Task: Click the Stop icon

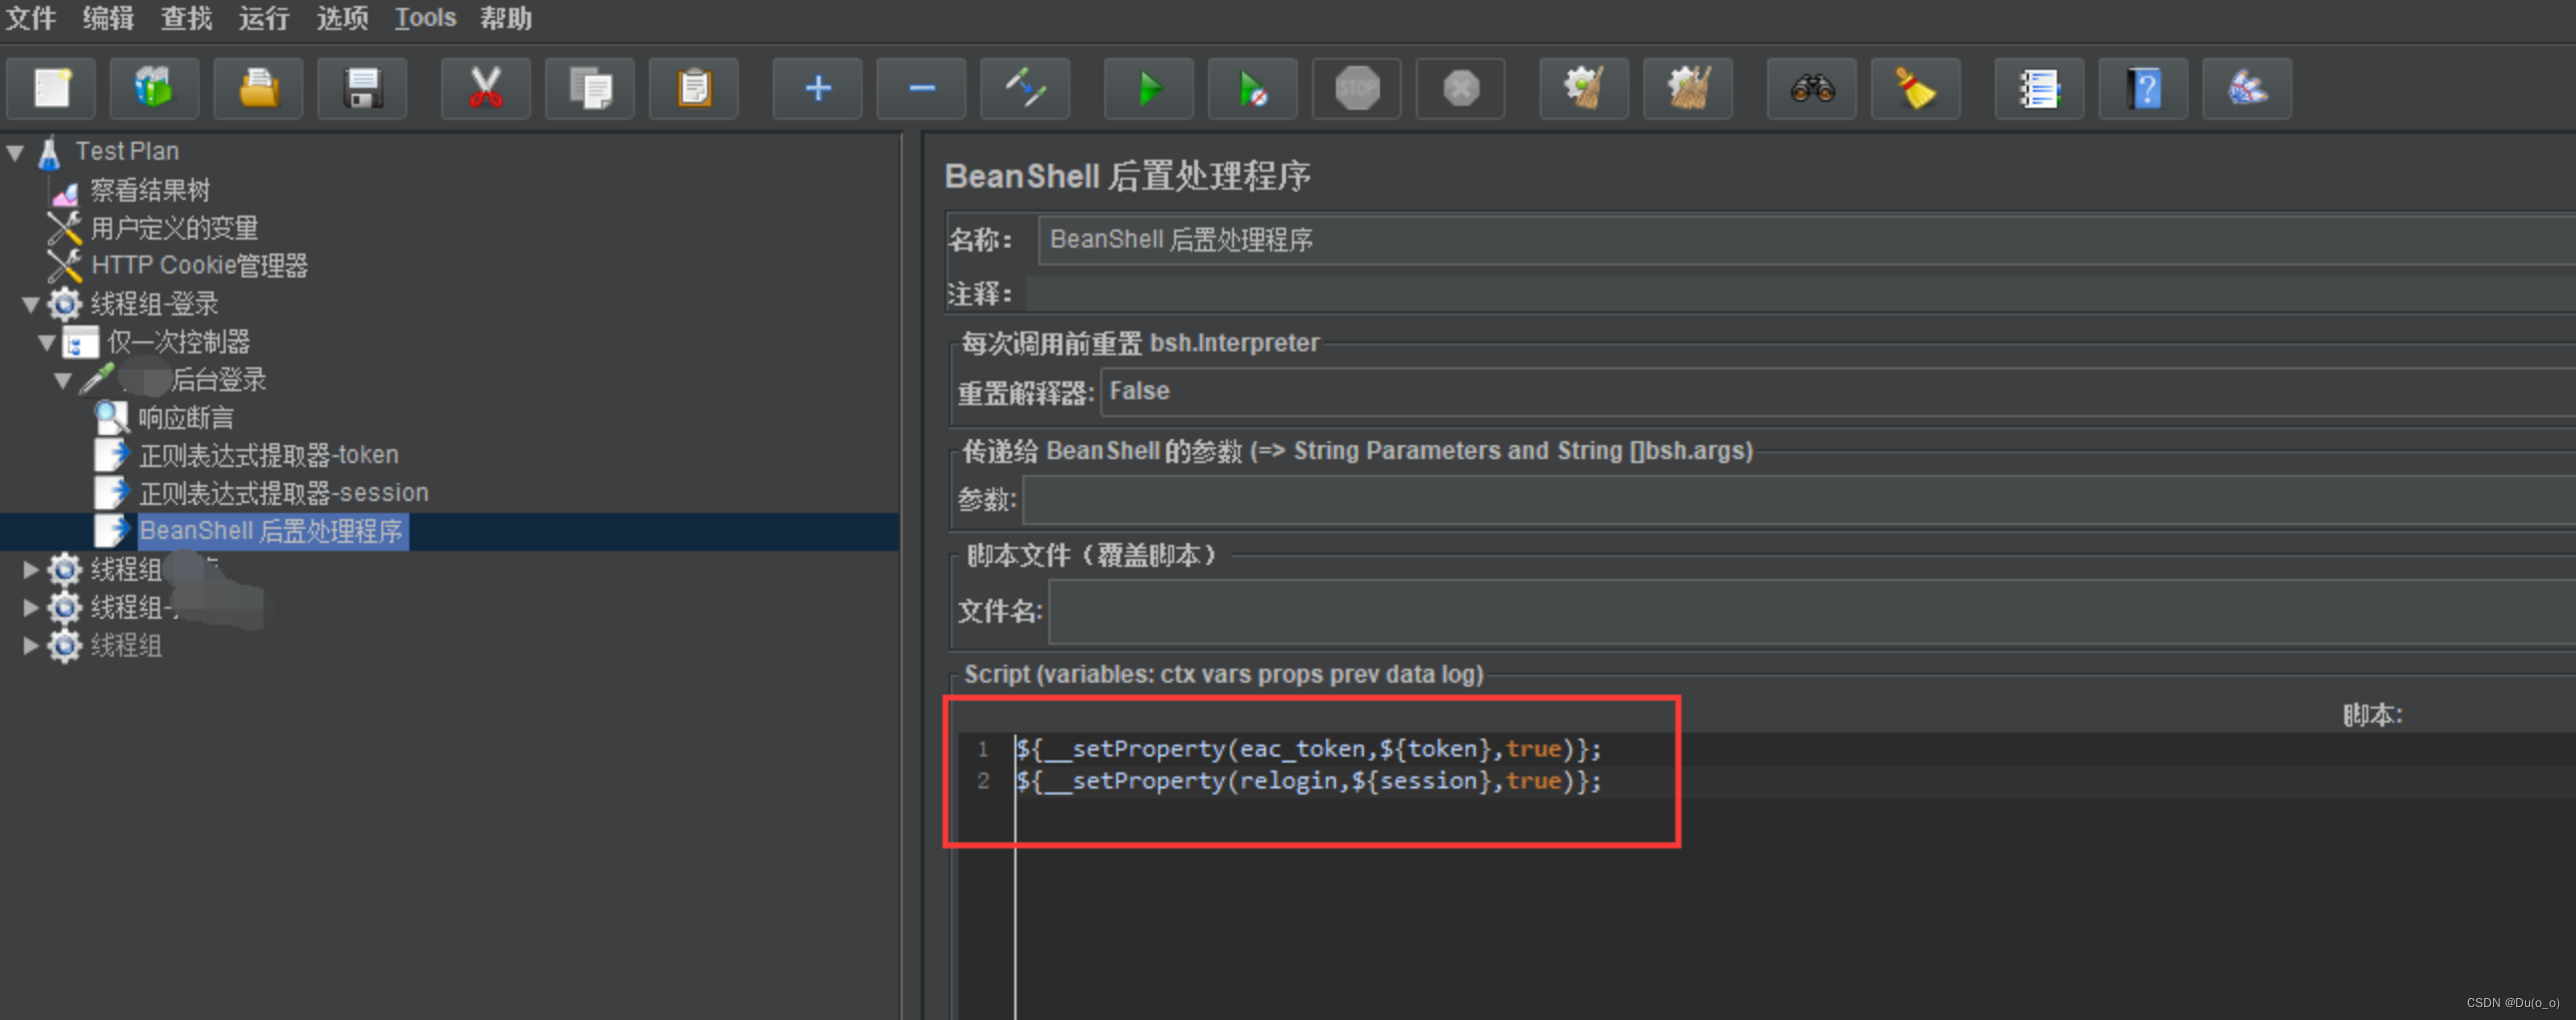Action: coord(1357,89)
